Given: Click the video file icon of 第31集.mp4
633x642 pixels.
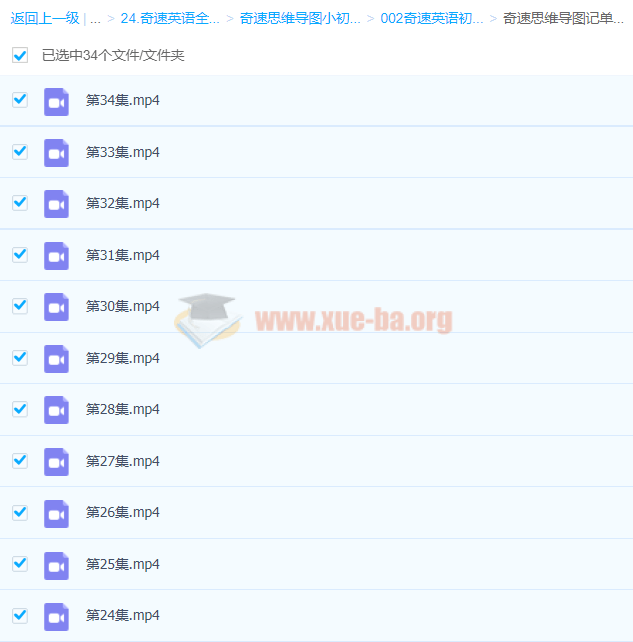Looking at the screenshot, I should (x=56, y=256).
